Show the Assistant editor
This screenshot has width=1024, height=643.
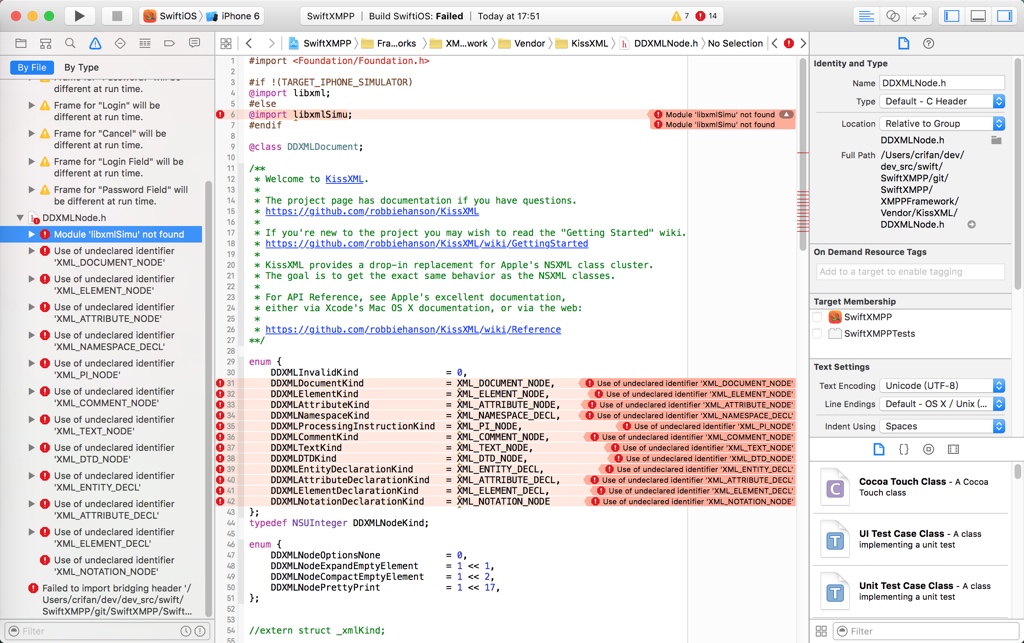pos(893,16)
